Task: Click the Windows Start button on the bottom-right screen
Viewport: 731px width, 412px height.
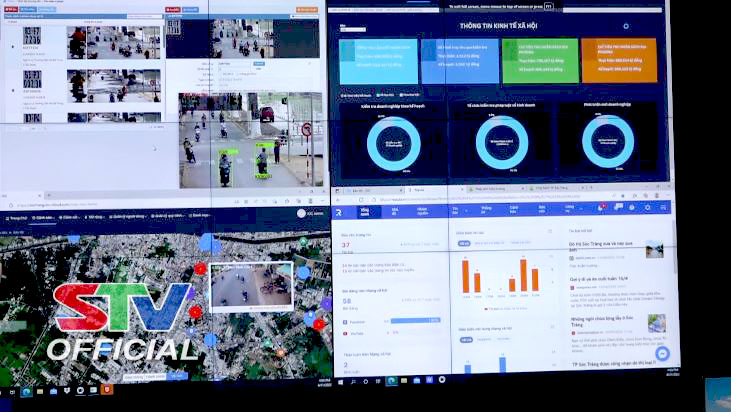Action: (340, 381)
